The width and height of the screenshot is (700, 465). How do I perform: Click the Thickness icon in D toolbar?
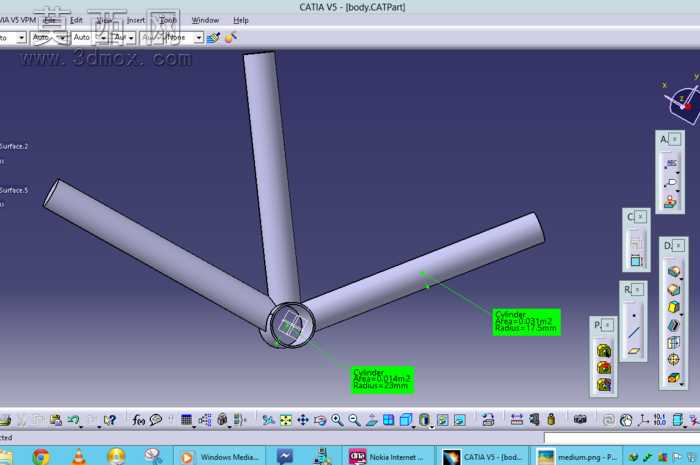(674, 342)
